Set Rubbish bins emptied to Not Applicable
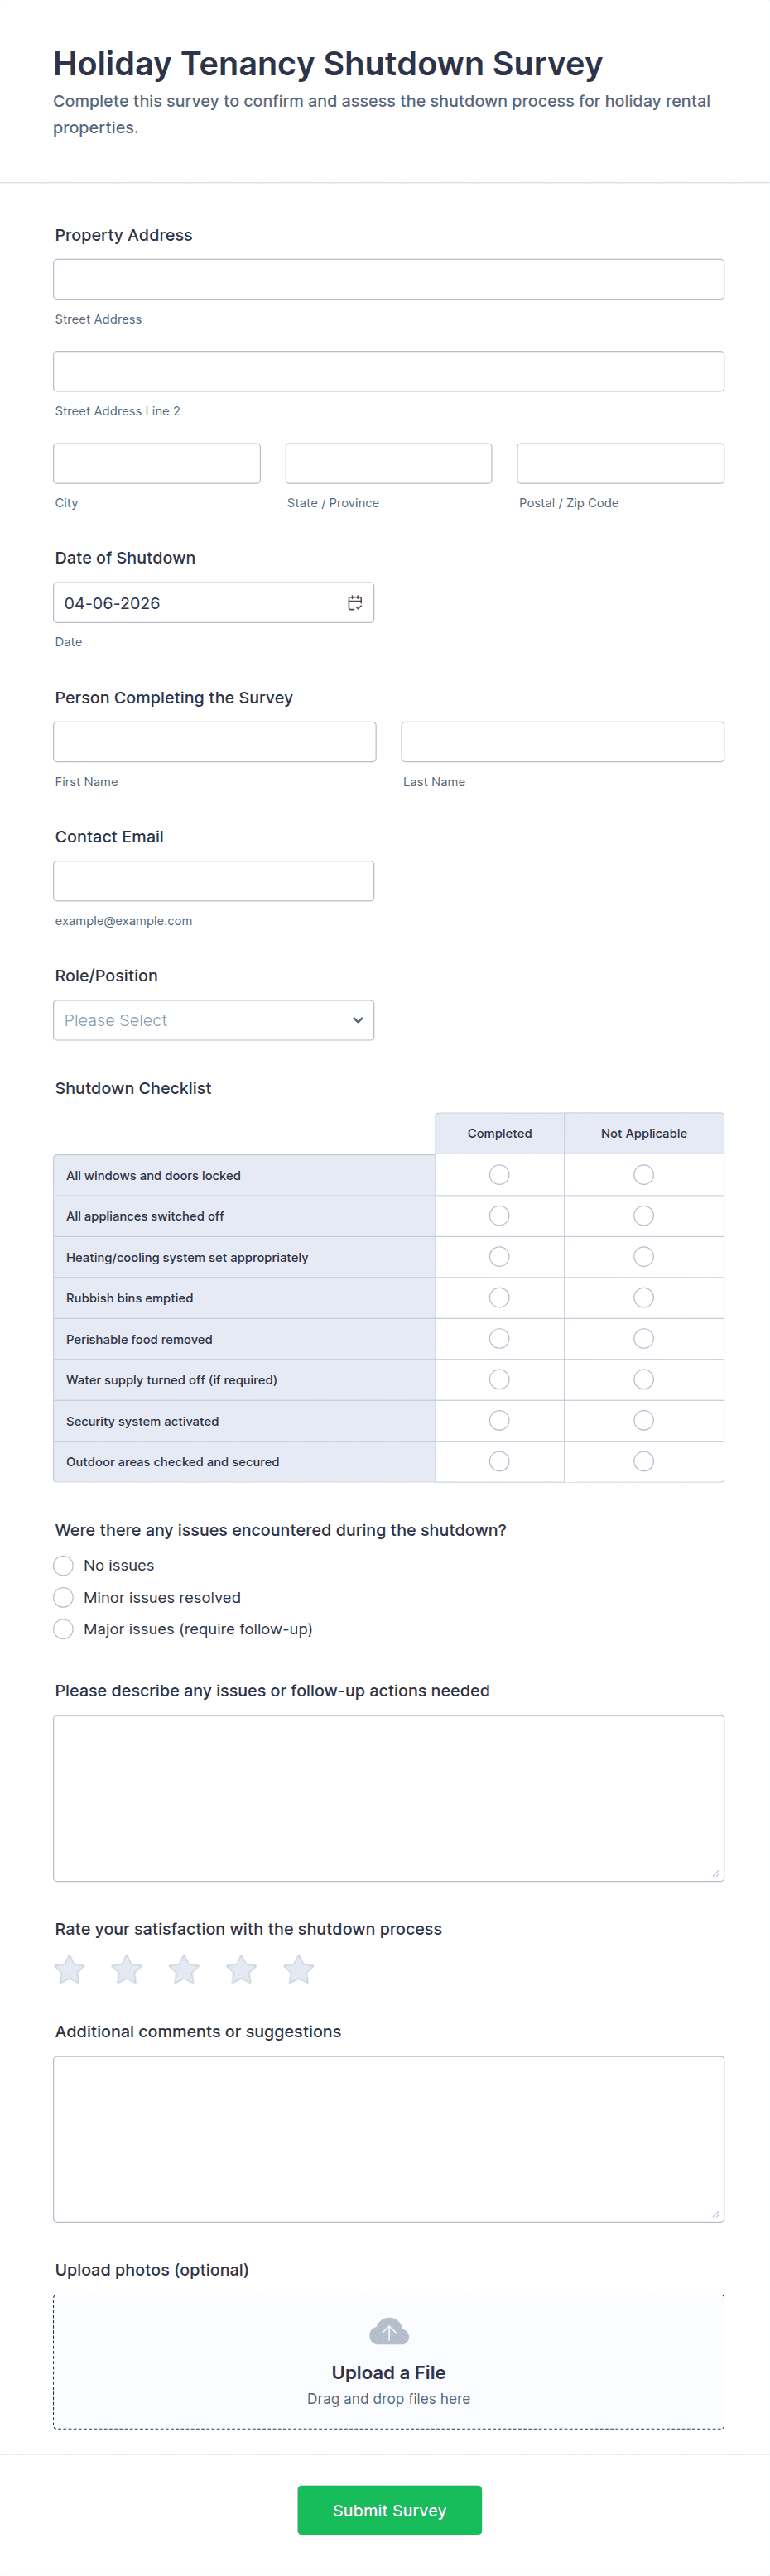Viewport: 770px width, 2576px height. coord(643,1298)
